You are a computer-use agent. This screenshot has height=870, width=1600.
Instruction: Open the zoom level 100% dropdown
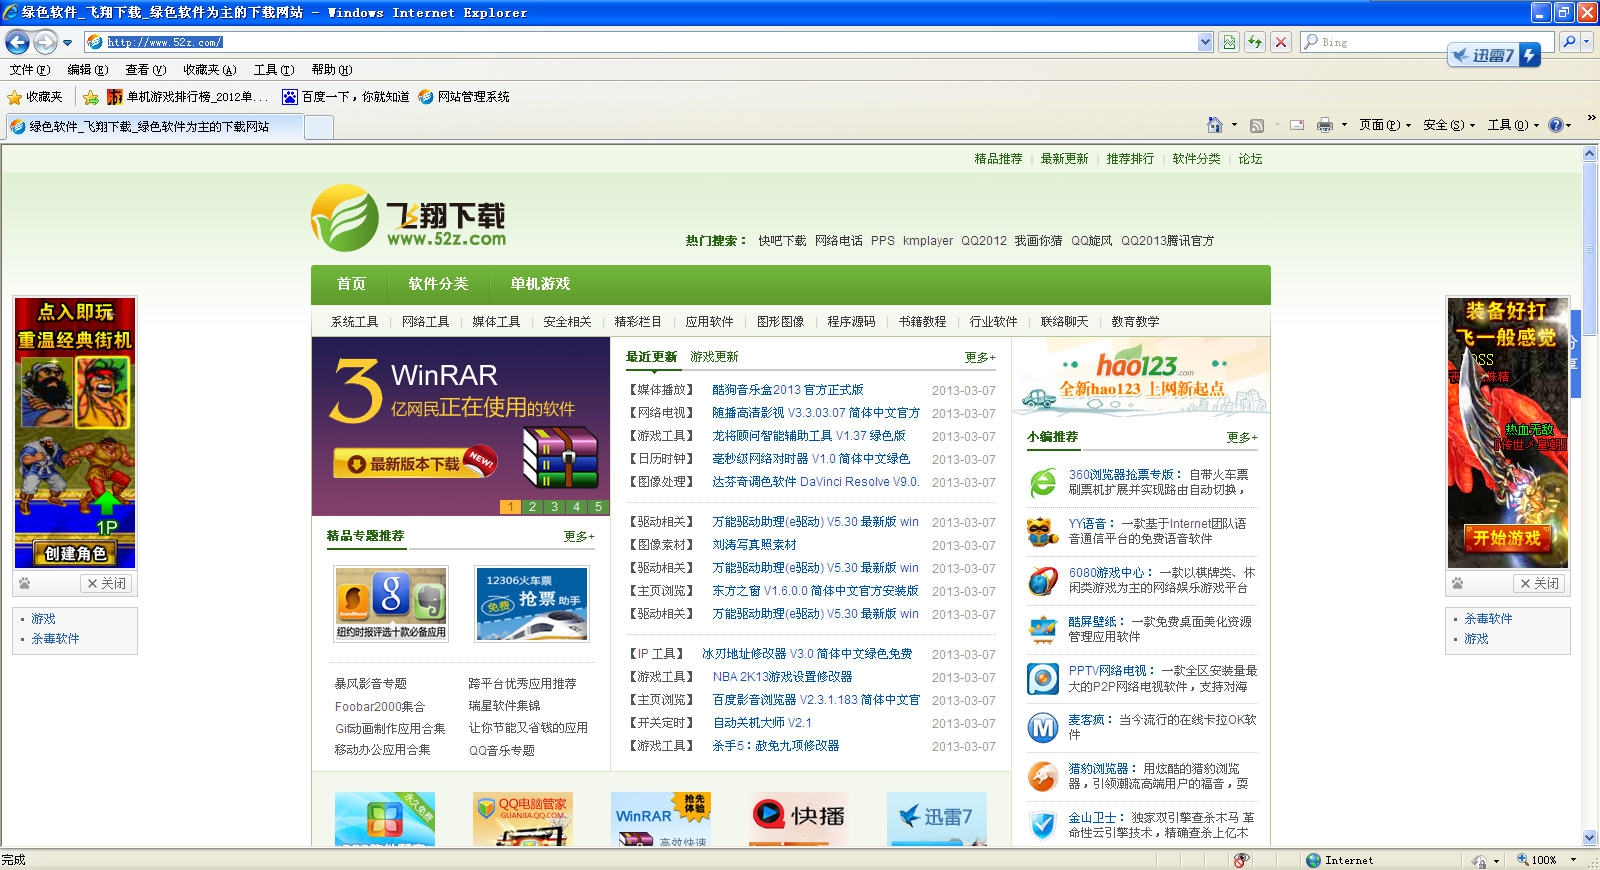1573,860
